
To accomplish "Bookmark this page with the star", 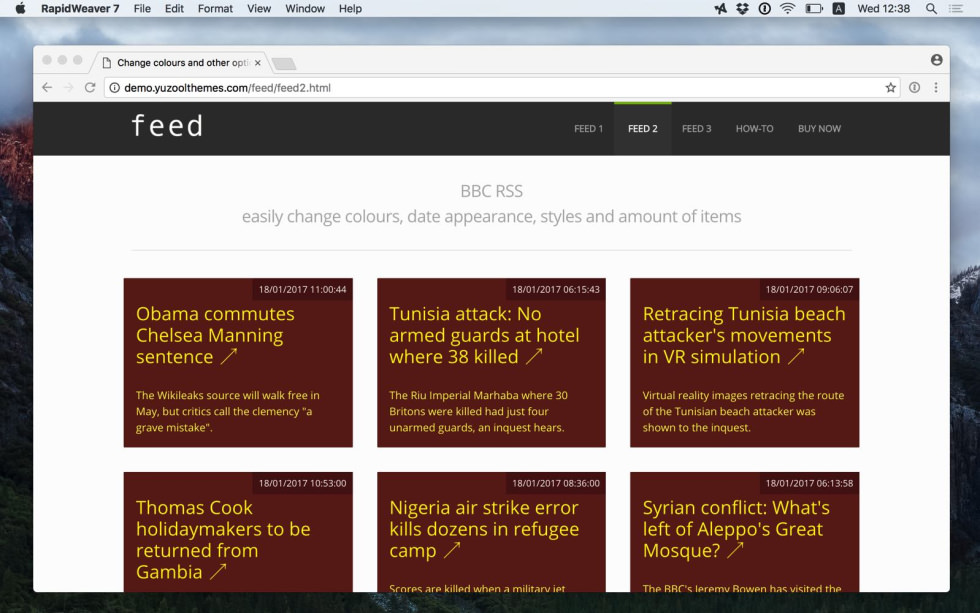I will 891,87.
